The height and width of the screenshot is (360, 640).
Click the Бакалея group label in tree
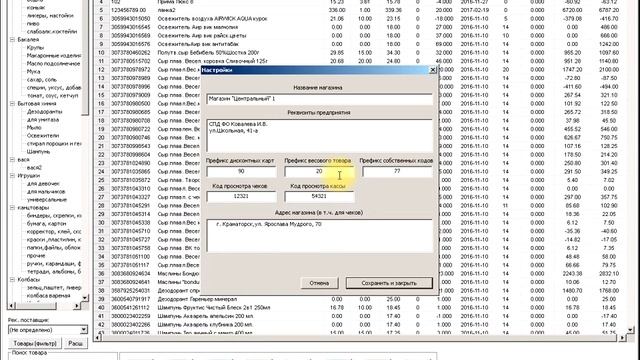pos(28,40)
